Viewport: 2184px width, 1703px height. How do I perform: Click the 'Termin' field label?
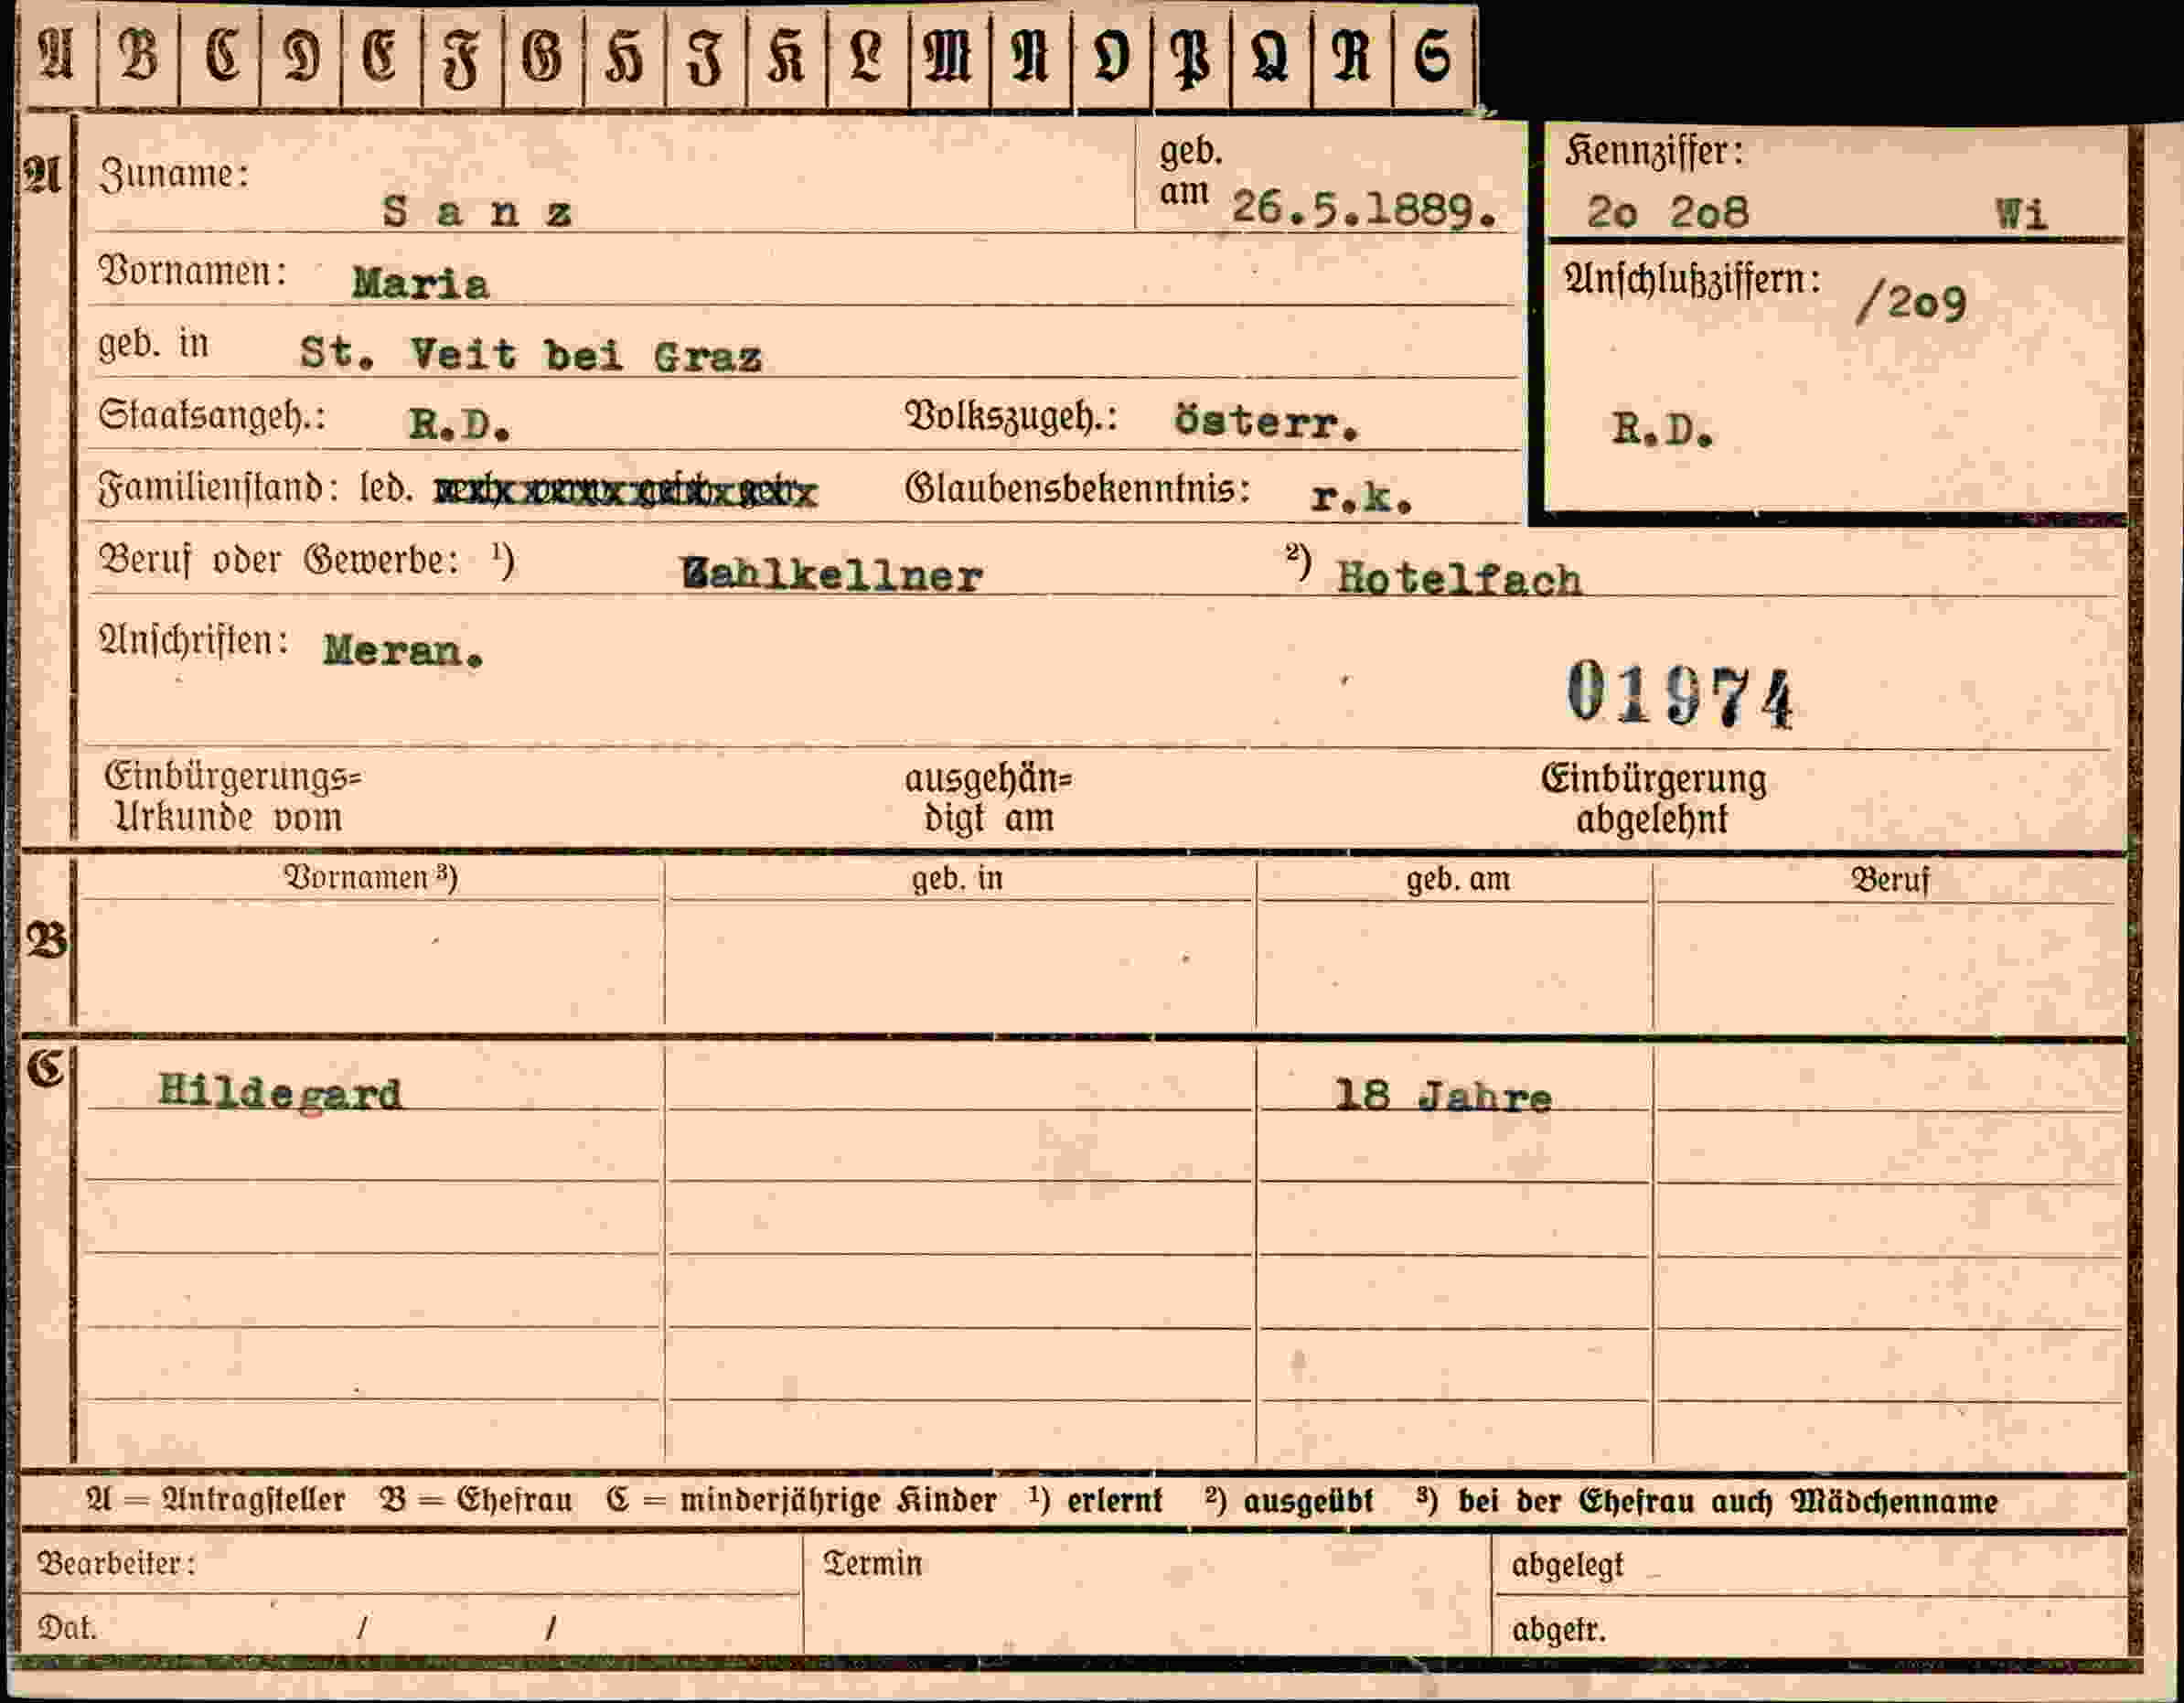(x=872, y=1563)
